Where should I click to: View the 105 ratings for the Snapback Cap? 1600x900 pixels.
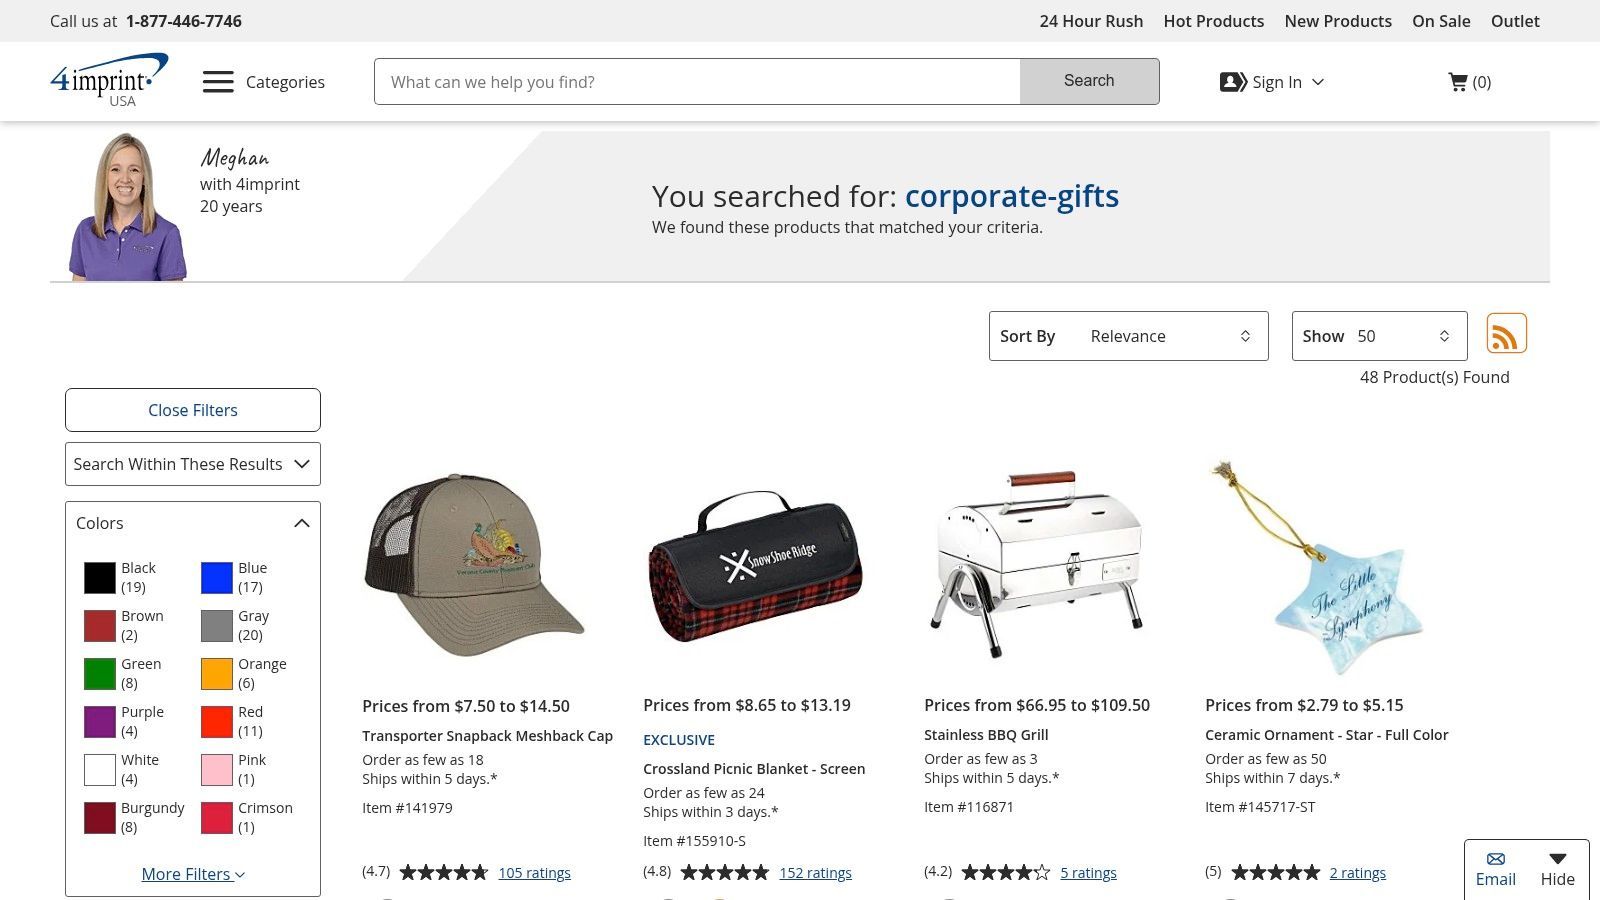coord(534,872)
